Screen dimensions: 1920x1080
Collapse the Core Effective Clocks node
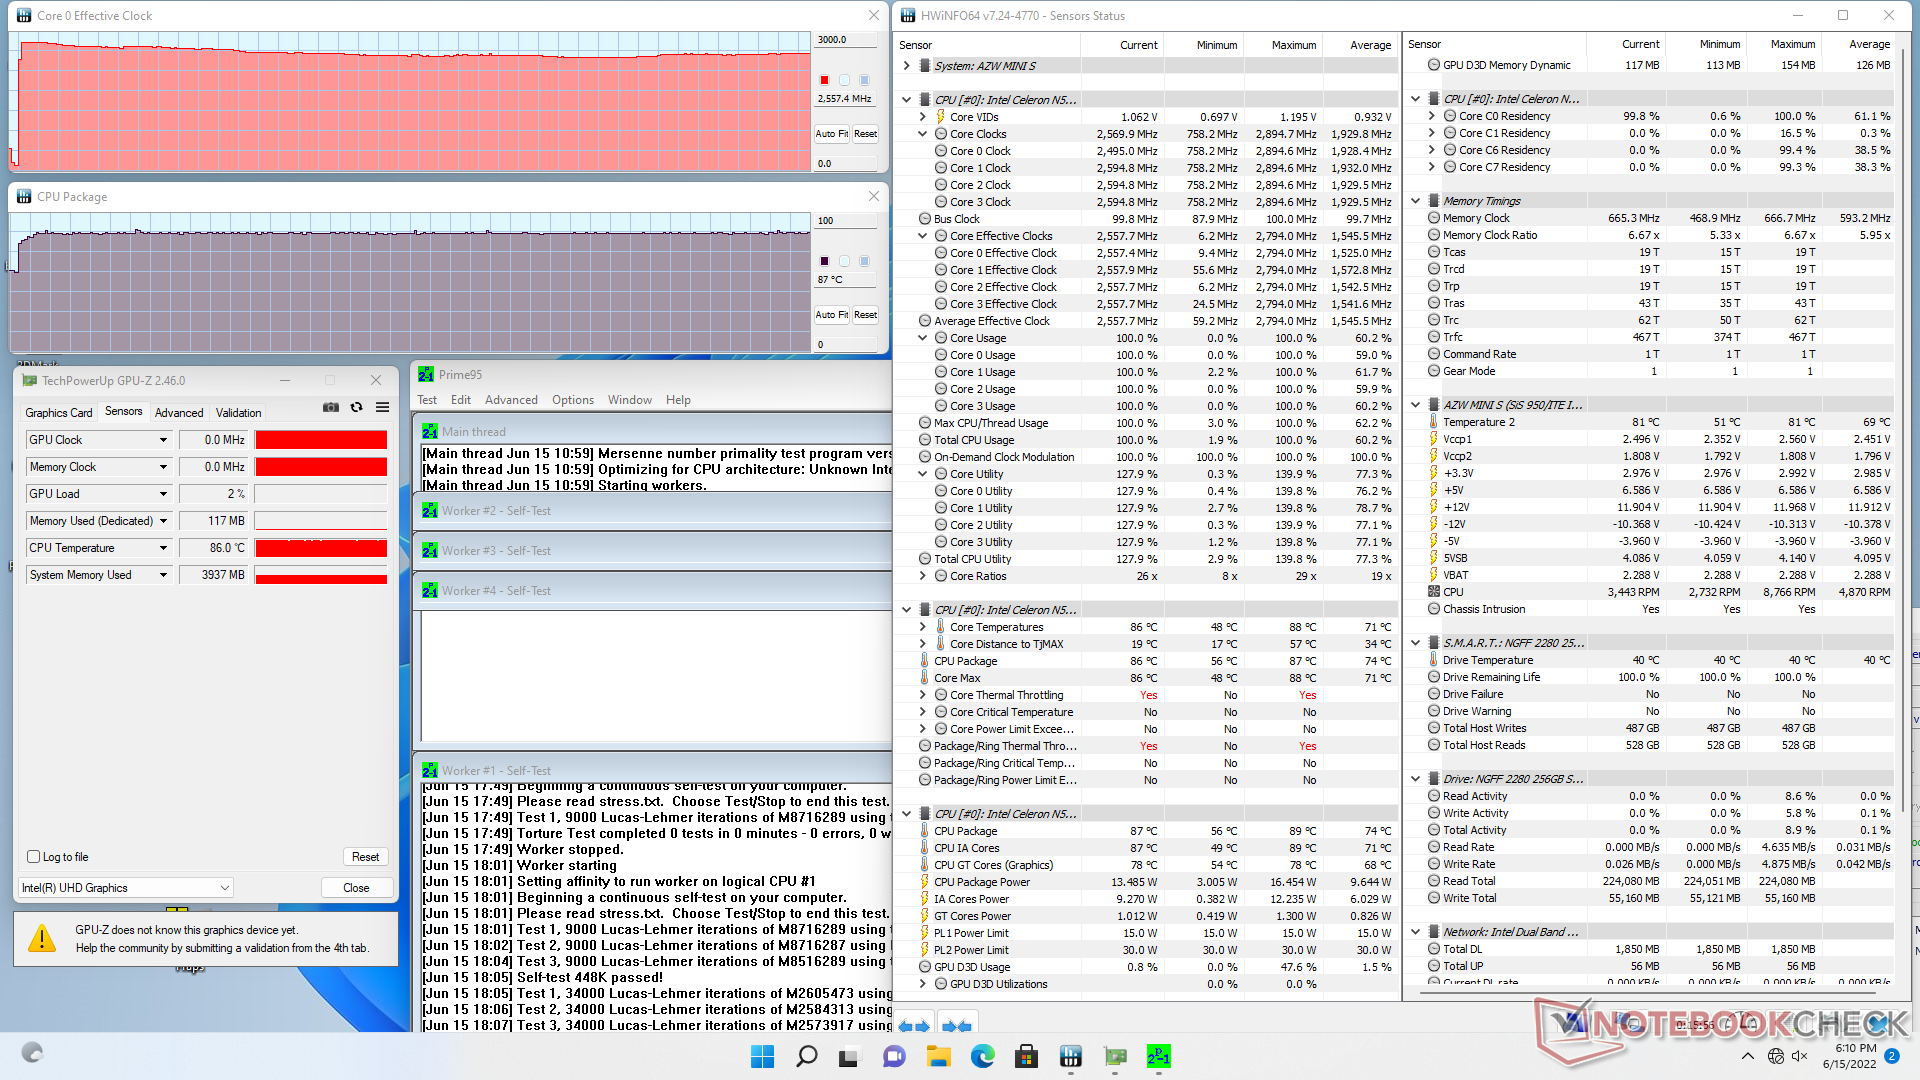tap(922, 236)
